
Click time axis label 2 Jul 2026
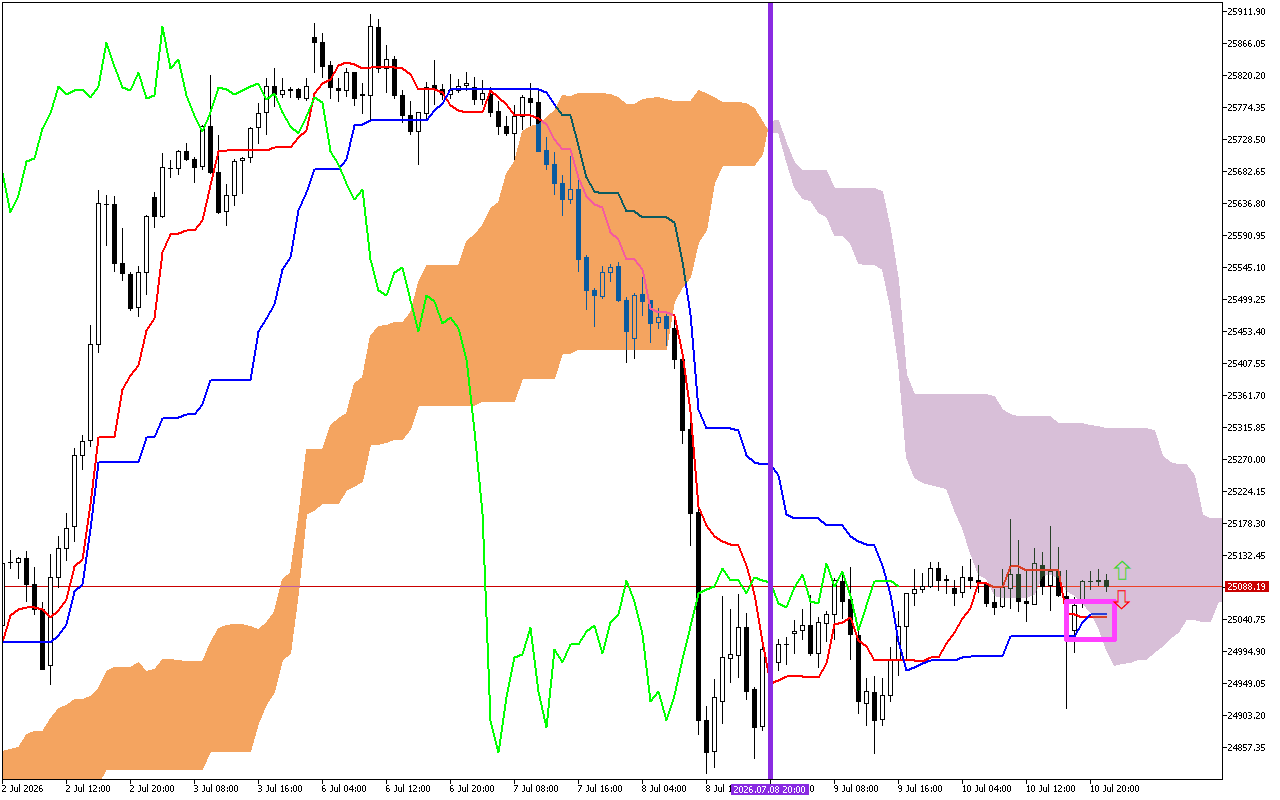point(23,788)
